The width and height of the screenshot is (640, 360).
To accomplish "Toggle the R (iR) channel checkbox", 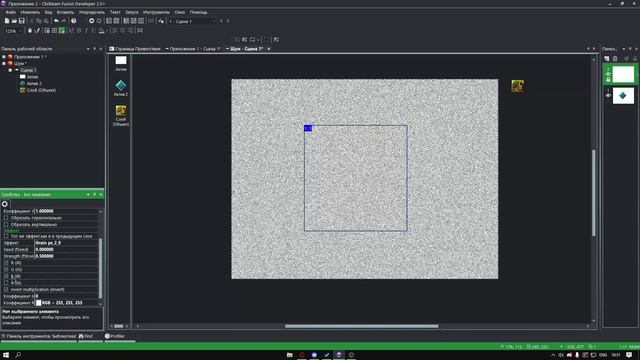I will pos(6,263).
